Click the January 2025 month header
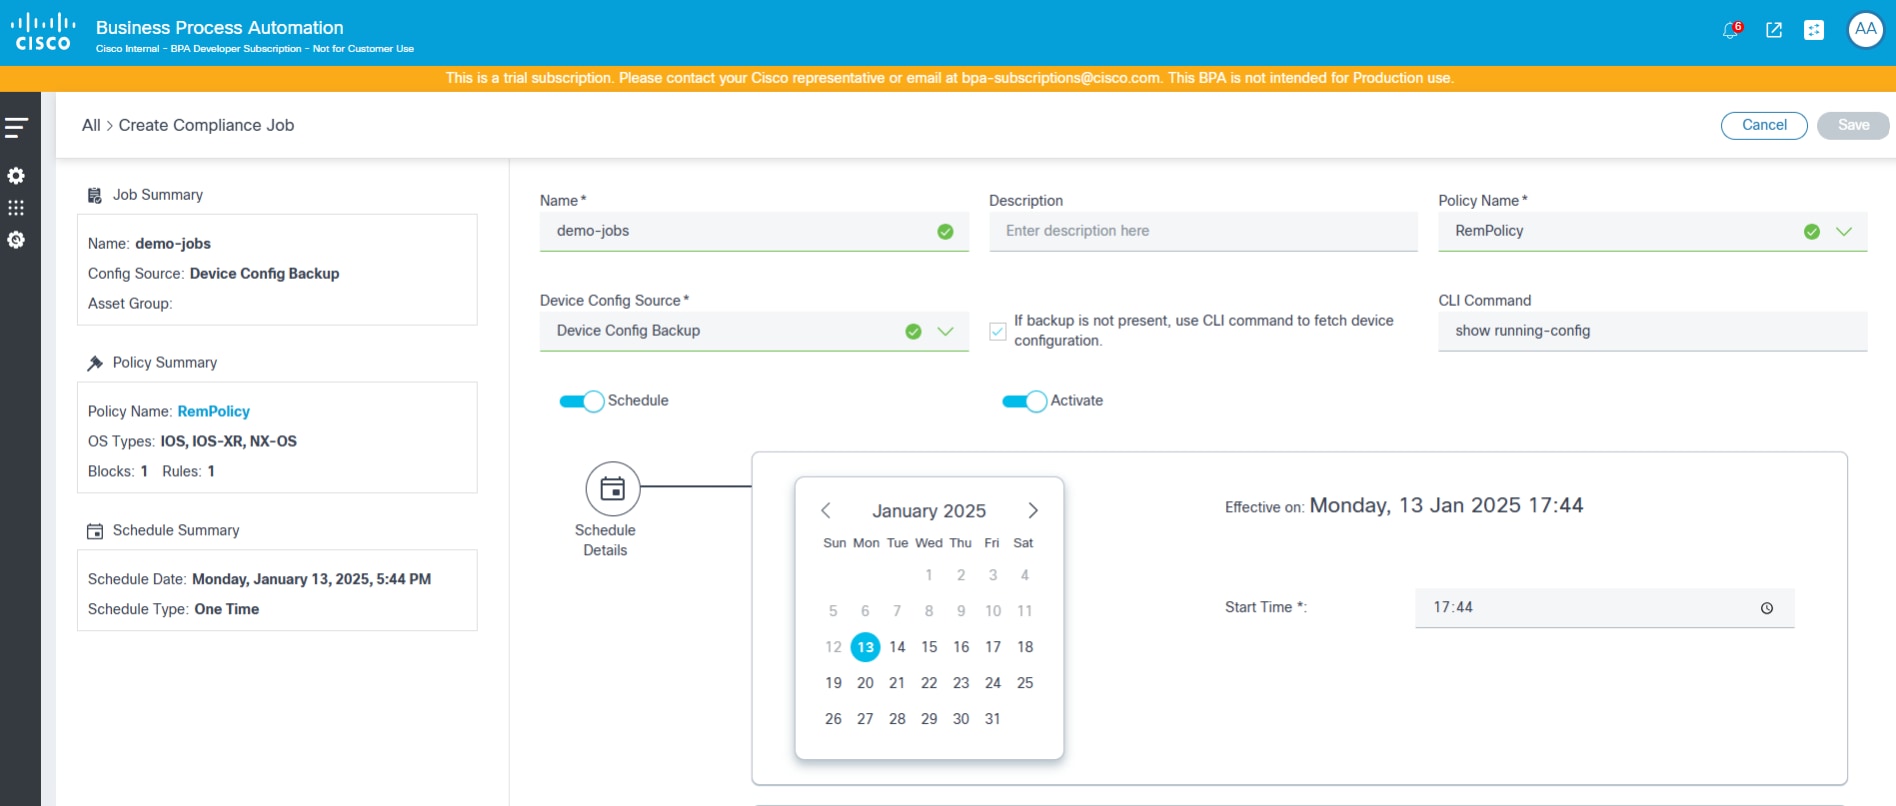 (x=929, y=511)
